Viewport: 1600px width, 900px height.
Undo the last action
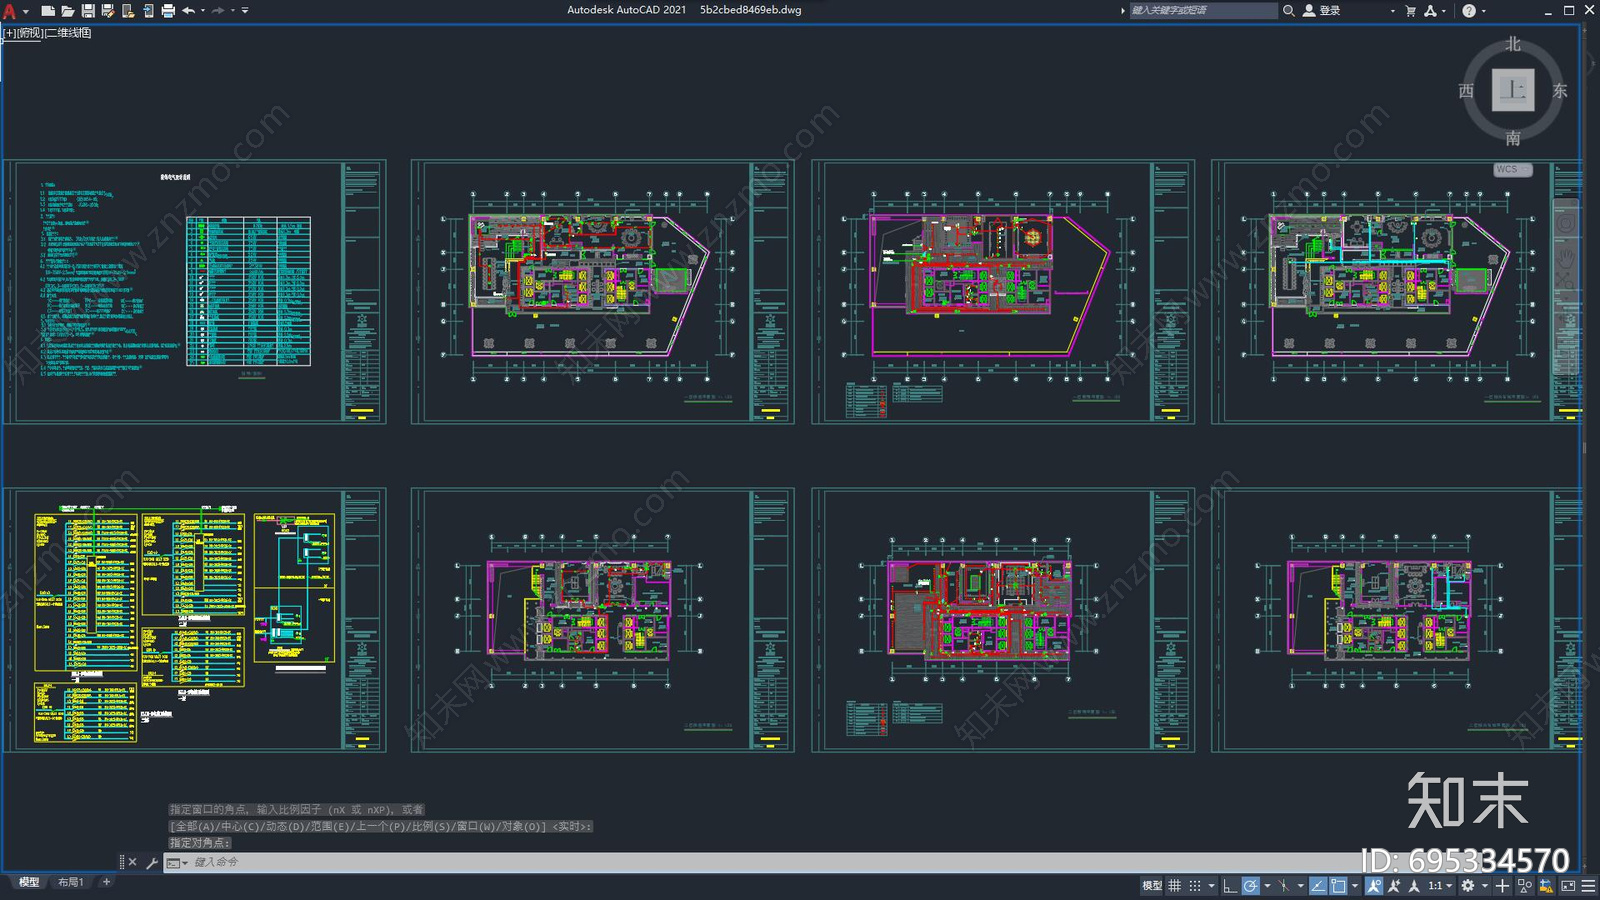tap(188, 11)
